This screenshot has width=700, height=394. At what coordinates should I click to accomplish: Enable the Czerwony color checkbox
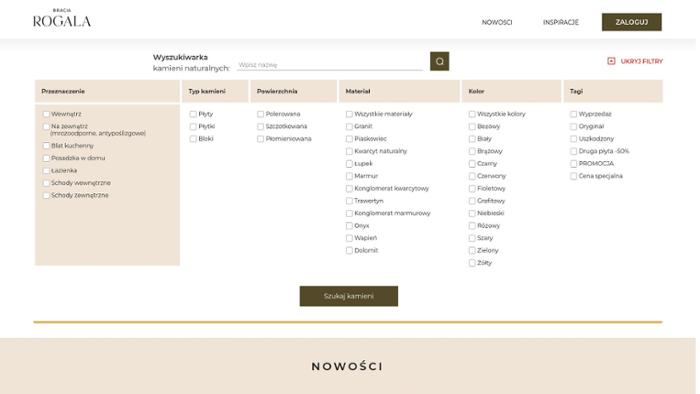[x=472, y=176]
